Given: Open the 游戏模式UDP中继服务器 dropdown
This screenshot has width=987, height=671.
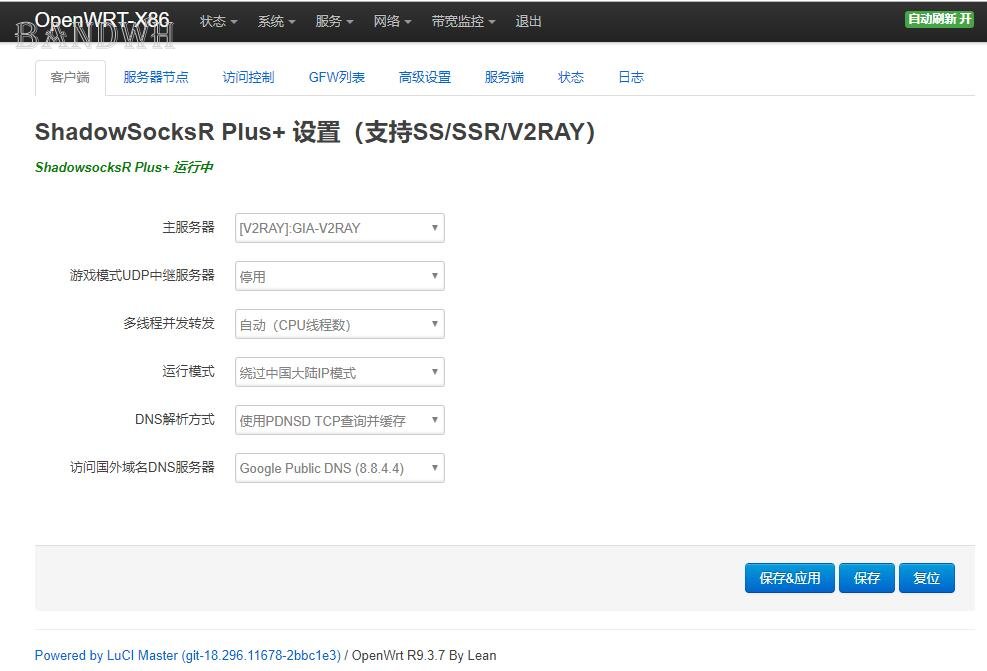Looking at the screenshot, I should 340,276.
